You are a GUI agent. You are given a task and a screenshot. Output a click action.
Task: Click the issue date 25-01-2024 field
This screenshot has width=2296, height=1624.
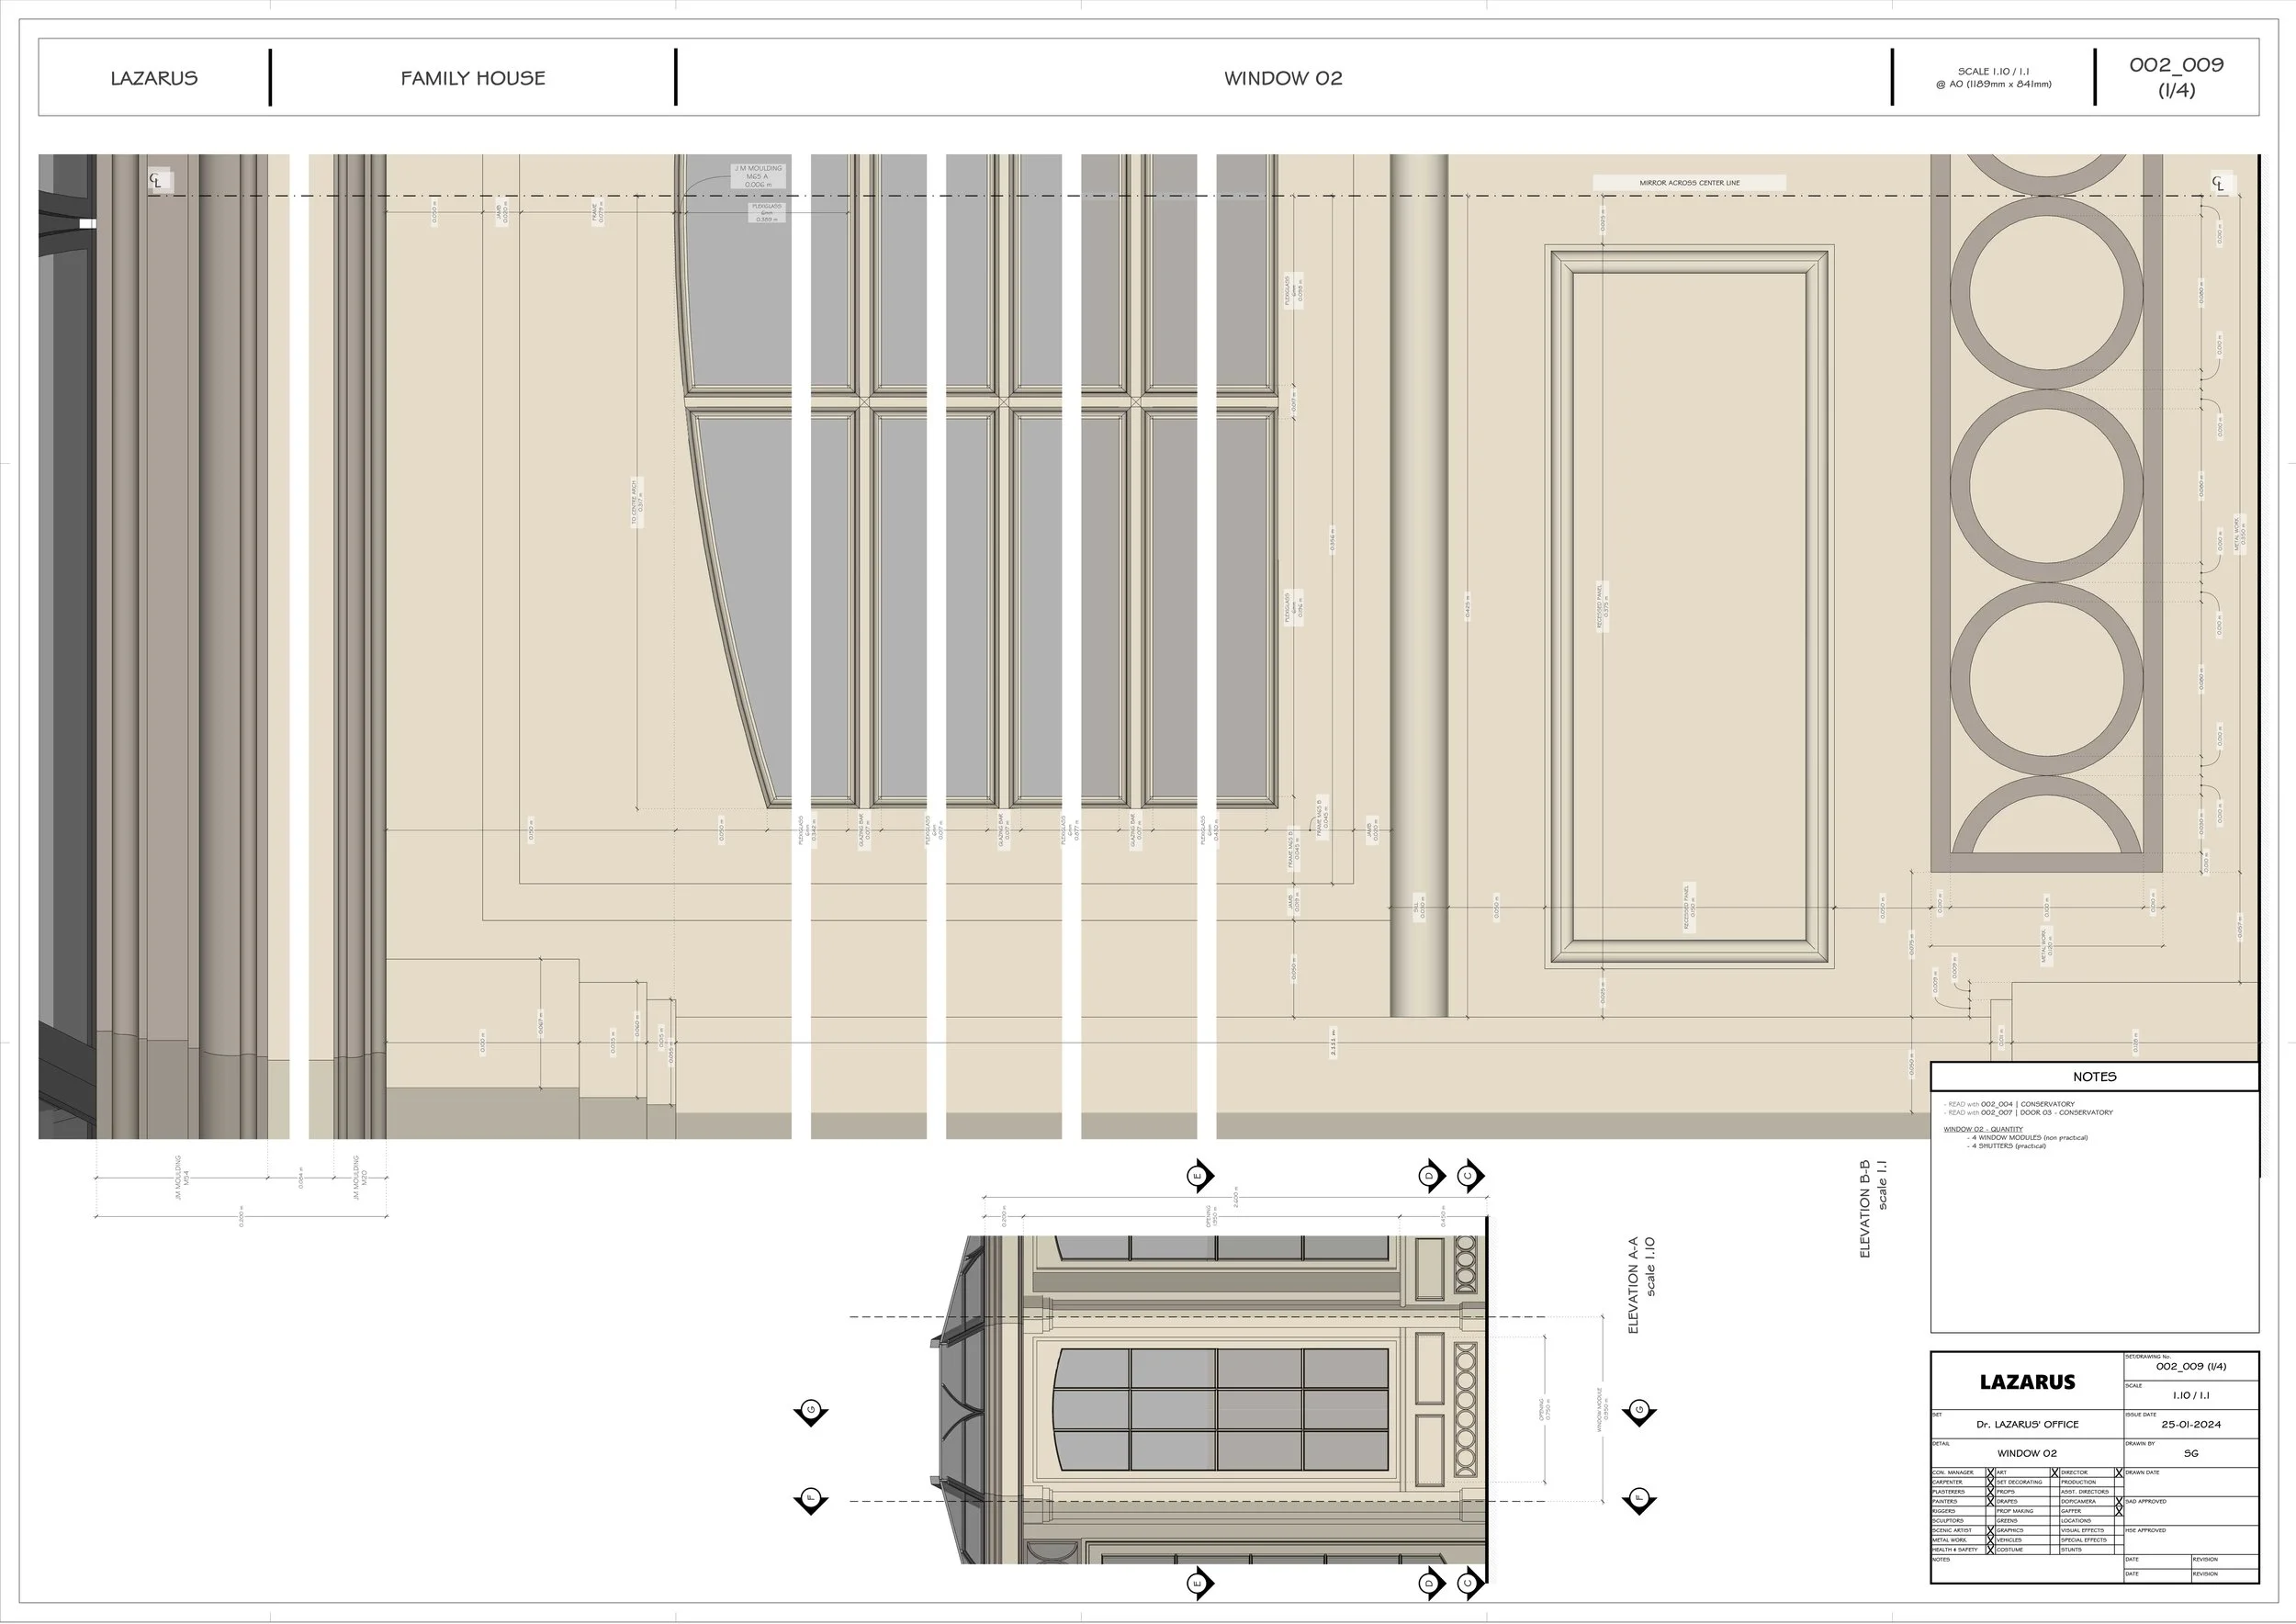[x=2190, y=1424]
